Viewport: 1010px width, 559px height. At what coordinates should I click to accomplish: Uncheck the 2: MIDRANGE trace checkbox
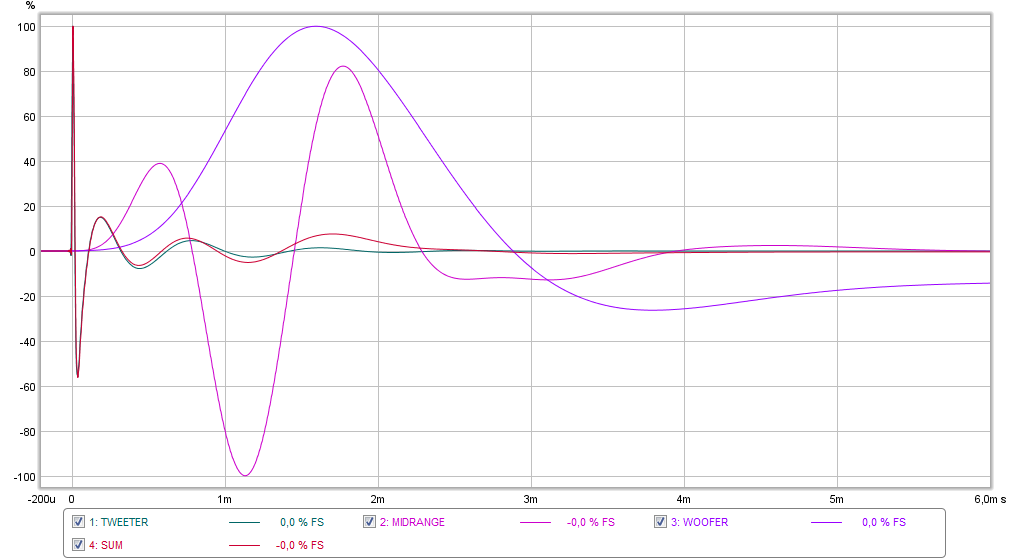(369, 522)
